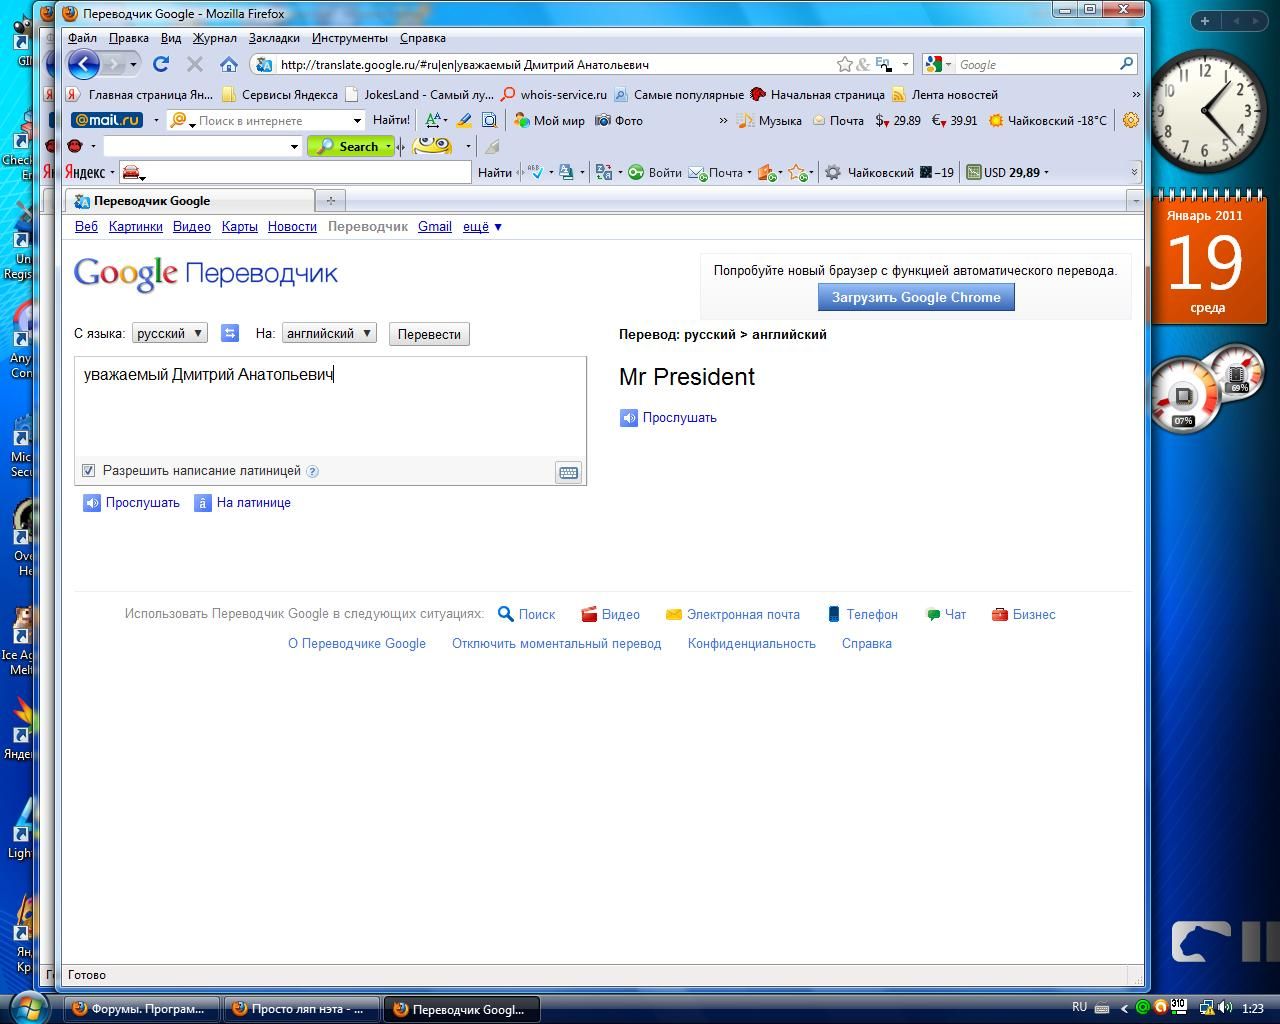This screenshot has height=1024, width=1280.
Task: Click the swap languages icon
Action: coord(230,334)
